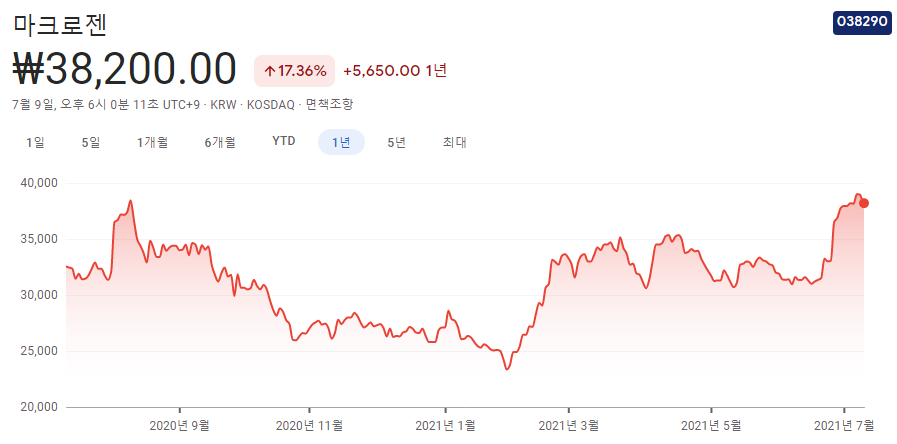Show the 최대 range tab

(454, 142)
